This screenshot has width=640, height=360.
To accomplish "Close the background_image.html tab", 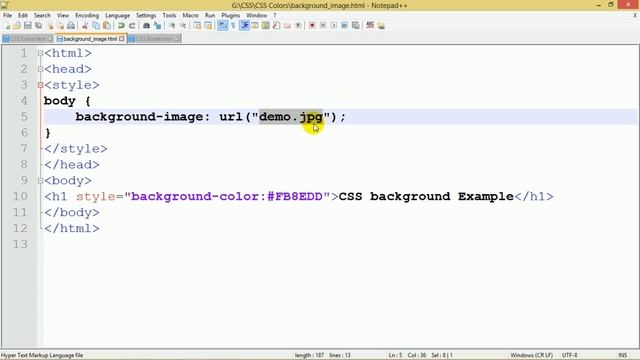I will click(122, 39).
